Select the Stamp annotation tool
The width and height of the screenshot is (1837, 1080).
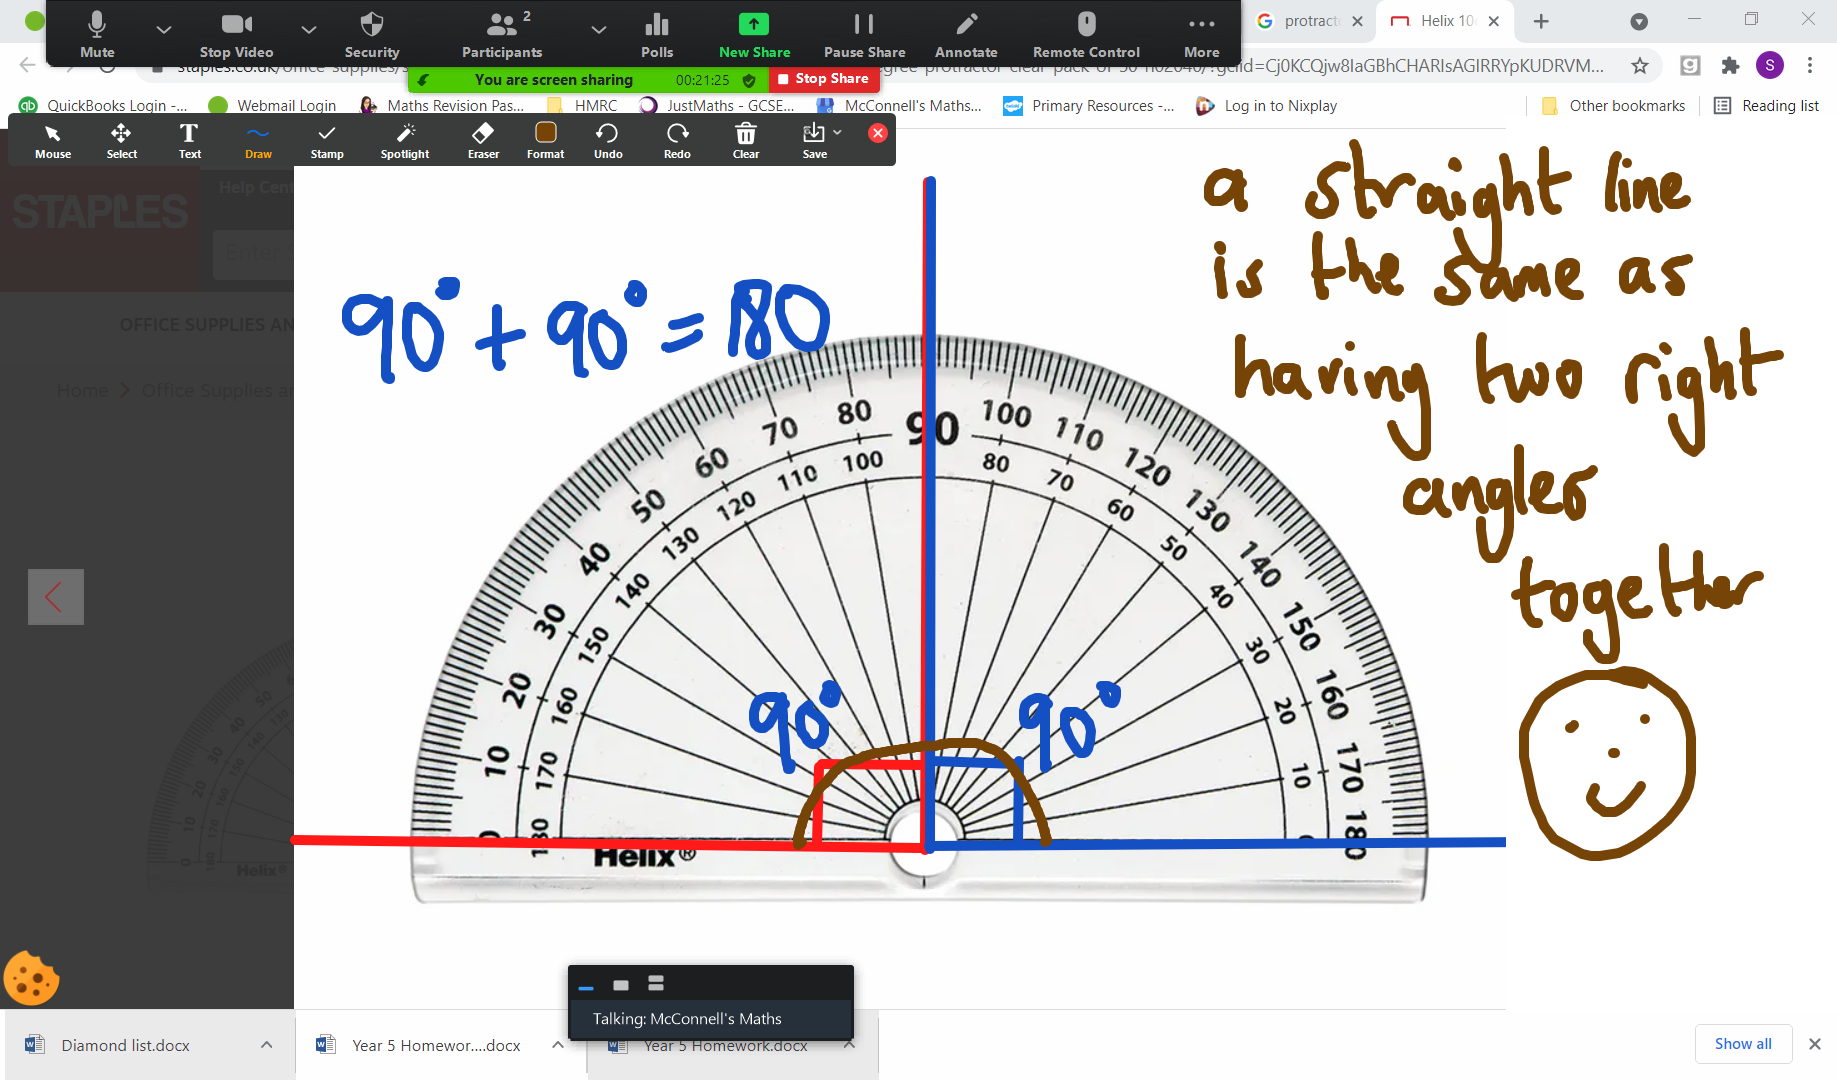pyautogui.click(x=326, y=140)
